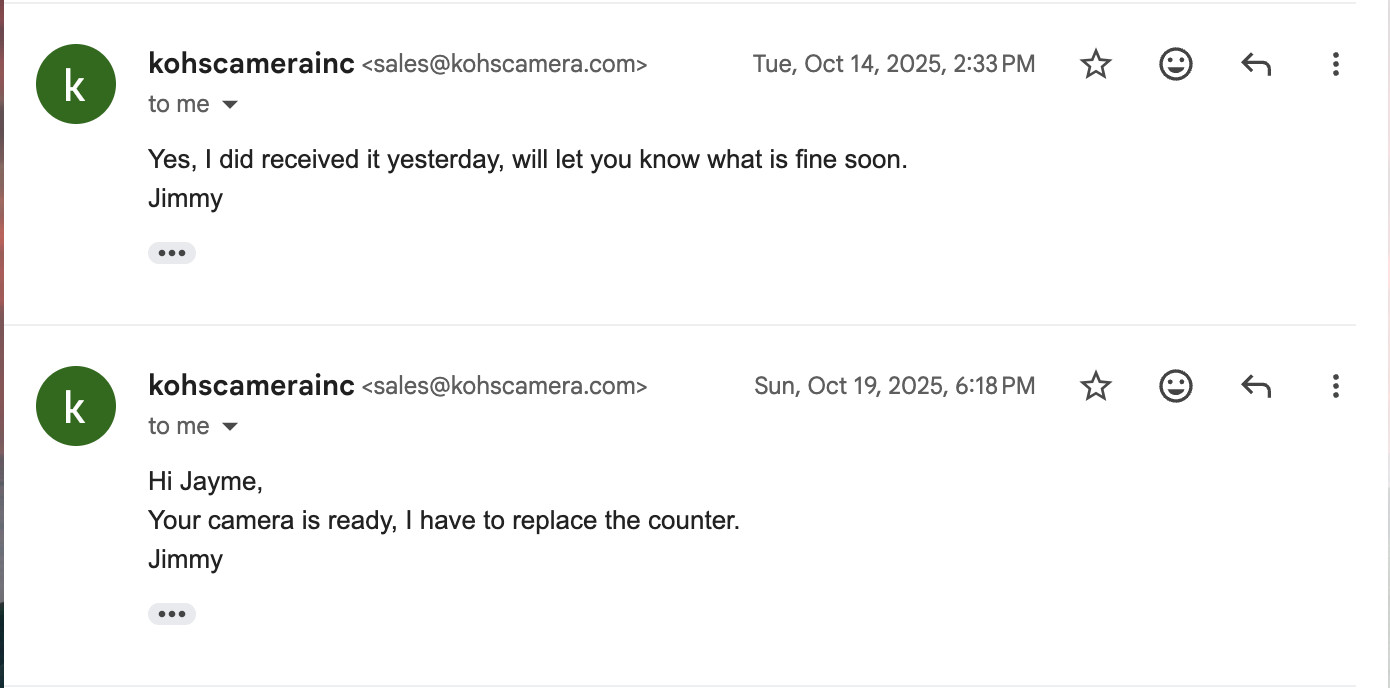This screenshot has width=1390, height=688.
Task: Add emoji reaction to Oct 19 message
Action: coord(1175,386)
